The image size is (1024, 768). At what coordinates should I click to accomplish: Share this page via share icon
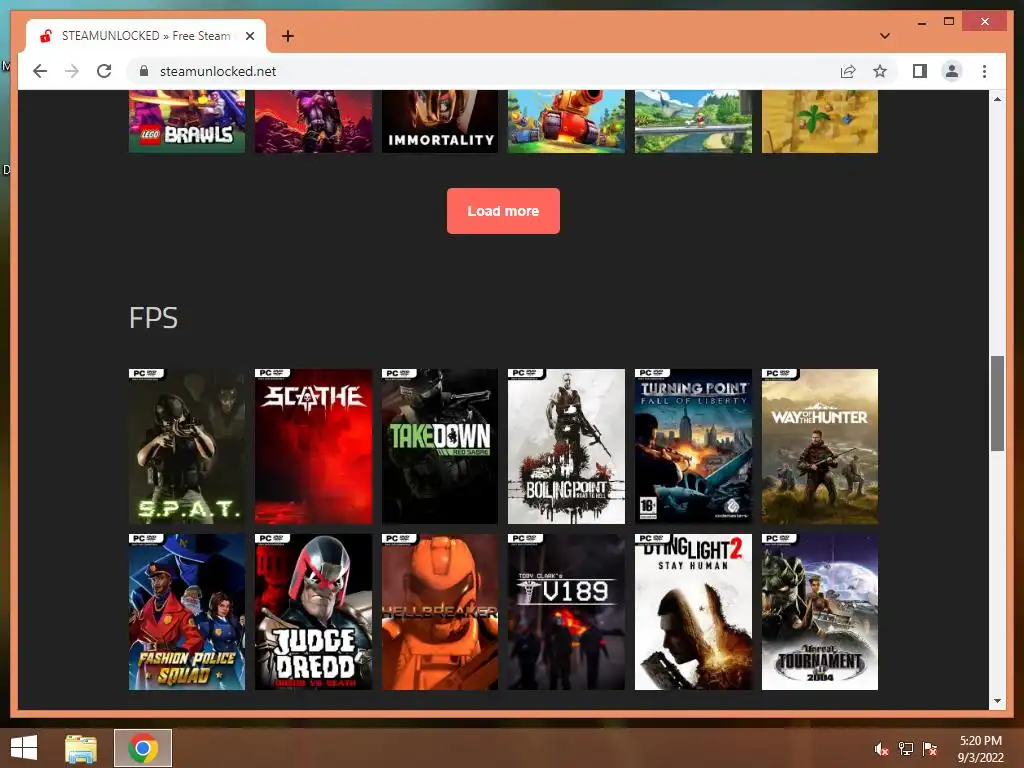click(x=848, y=71)
